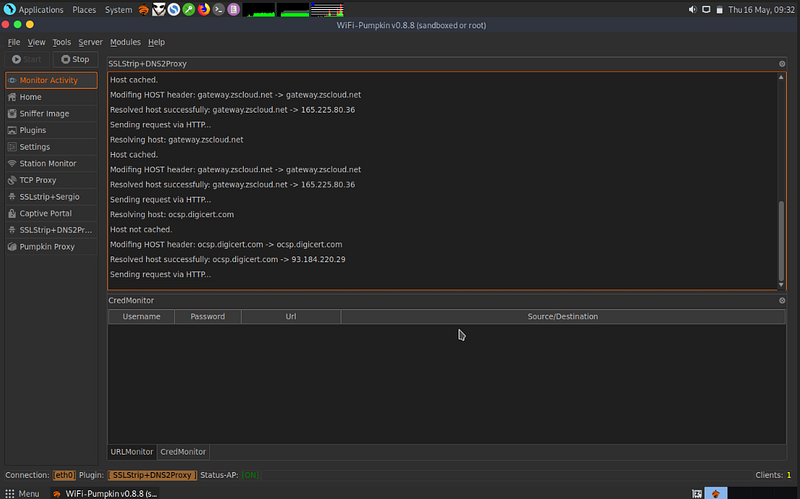Open the Menu button in bottom panel
800x499 pixels.
point(22,493)
